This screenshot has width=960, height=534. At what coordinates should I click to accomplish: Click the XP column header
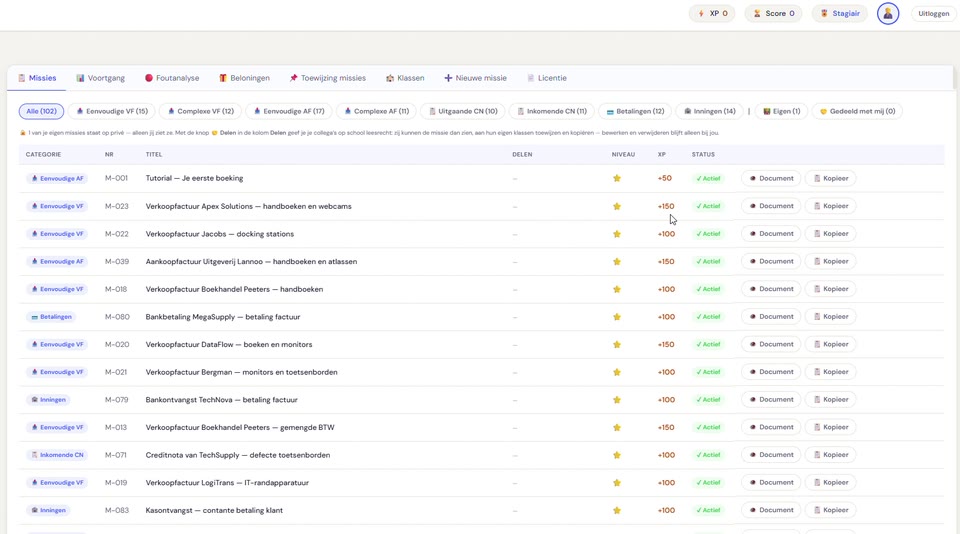click(x=662, y=154)
